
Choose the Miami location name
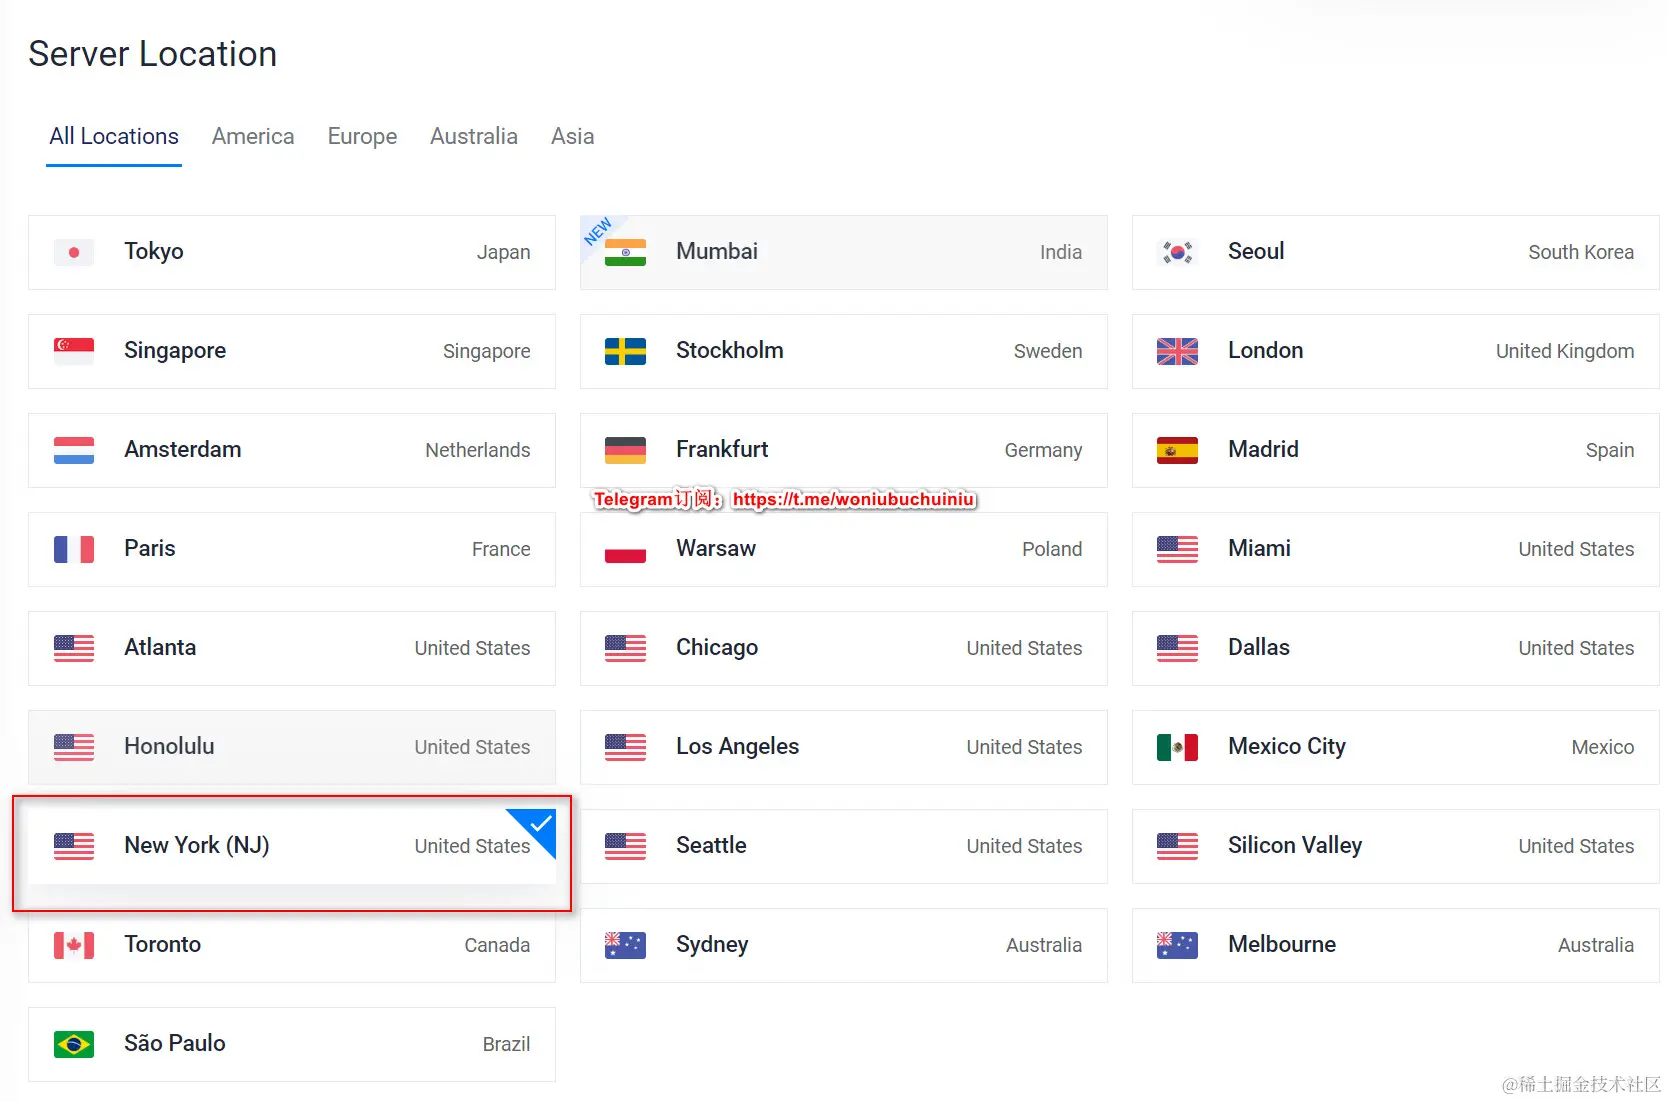click(x=1260, y=548)
